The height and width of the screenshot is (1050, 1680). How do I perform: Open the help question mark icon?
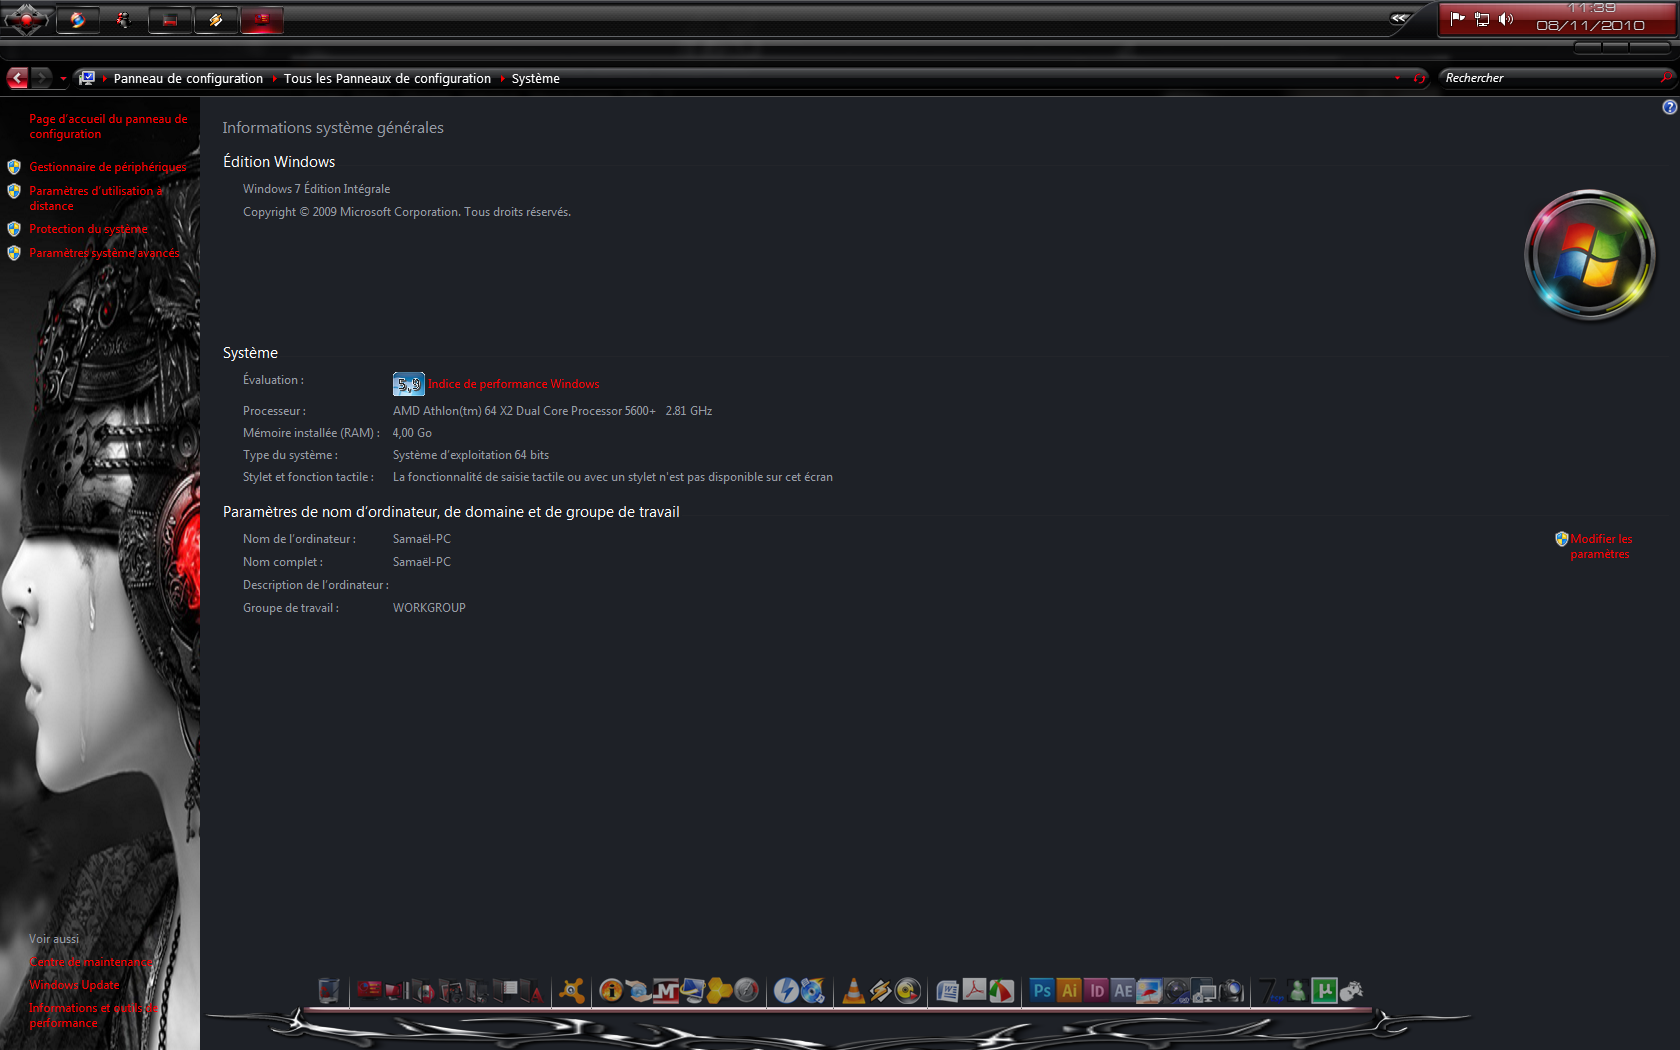(1669, 107)
